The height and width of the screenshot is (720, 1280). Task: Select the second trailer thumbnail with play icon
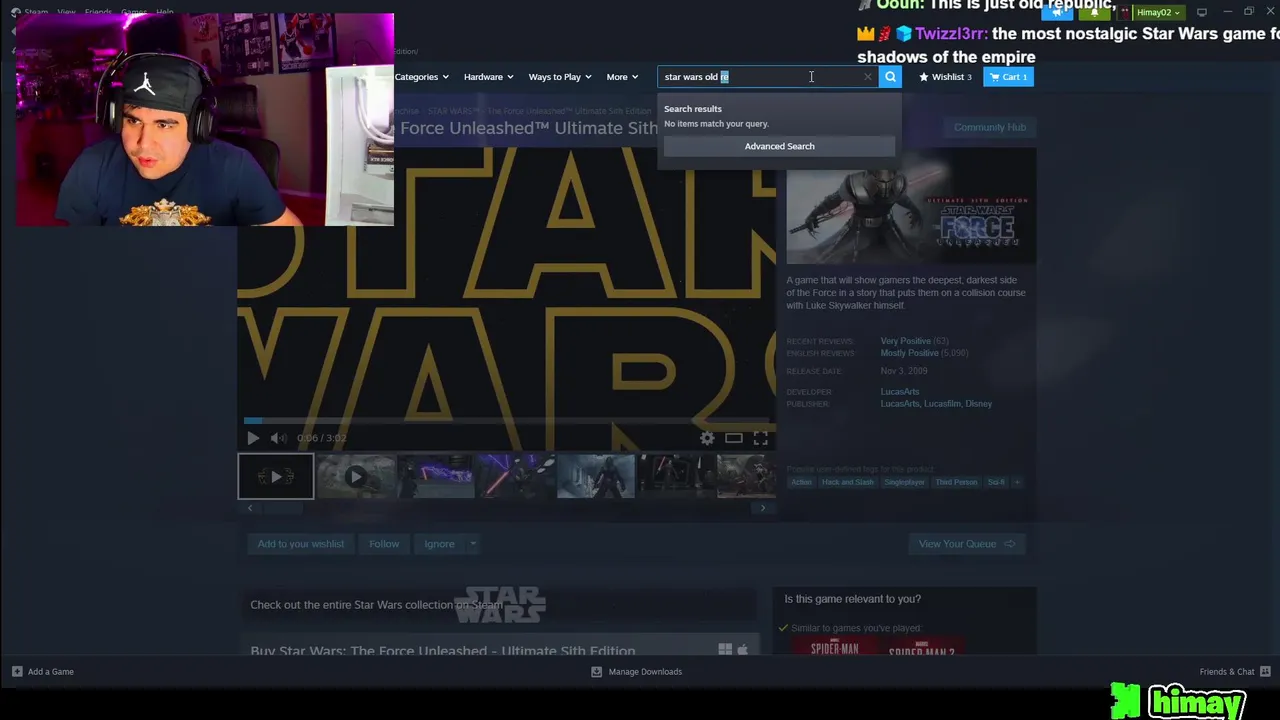coord(355,476)
